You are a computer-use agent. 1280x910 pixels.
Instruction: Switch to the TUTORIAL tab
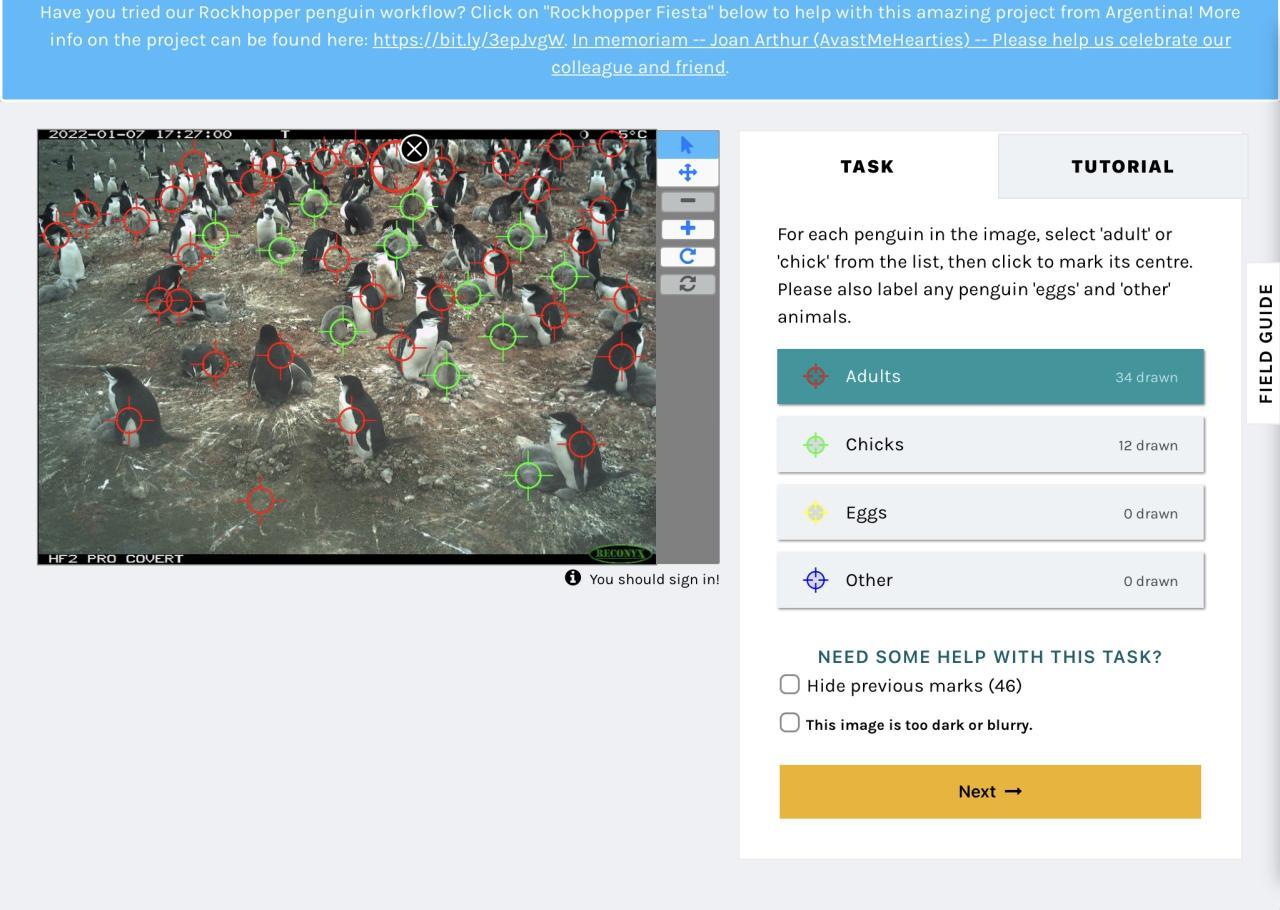(x=1122, y=166)
